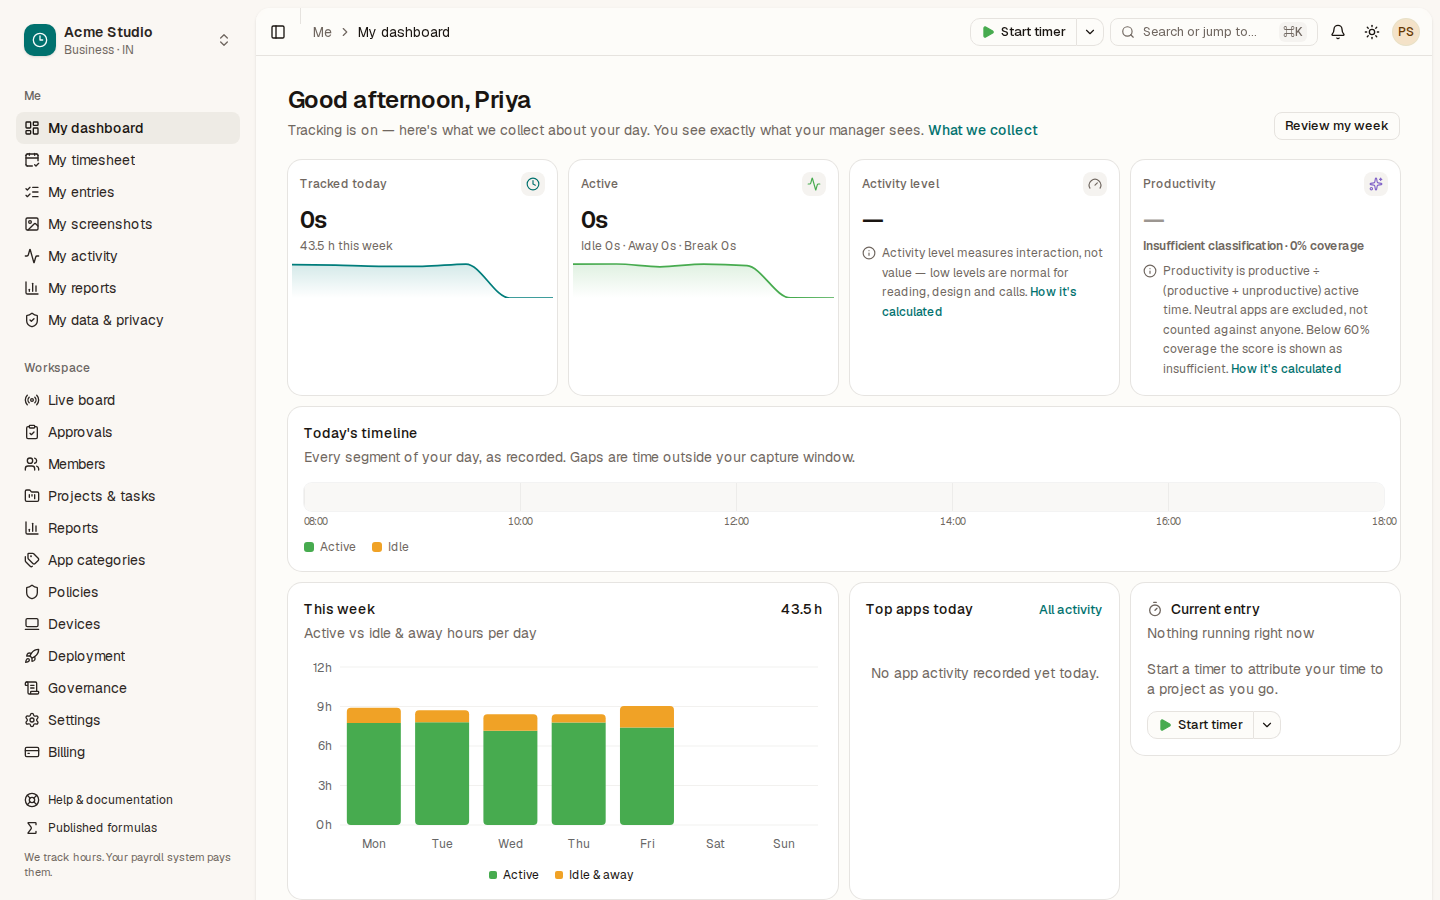The image size is (1440, 900).
Task: Start timer in the Current entry card
Action: click(x=1200, y=725)
